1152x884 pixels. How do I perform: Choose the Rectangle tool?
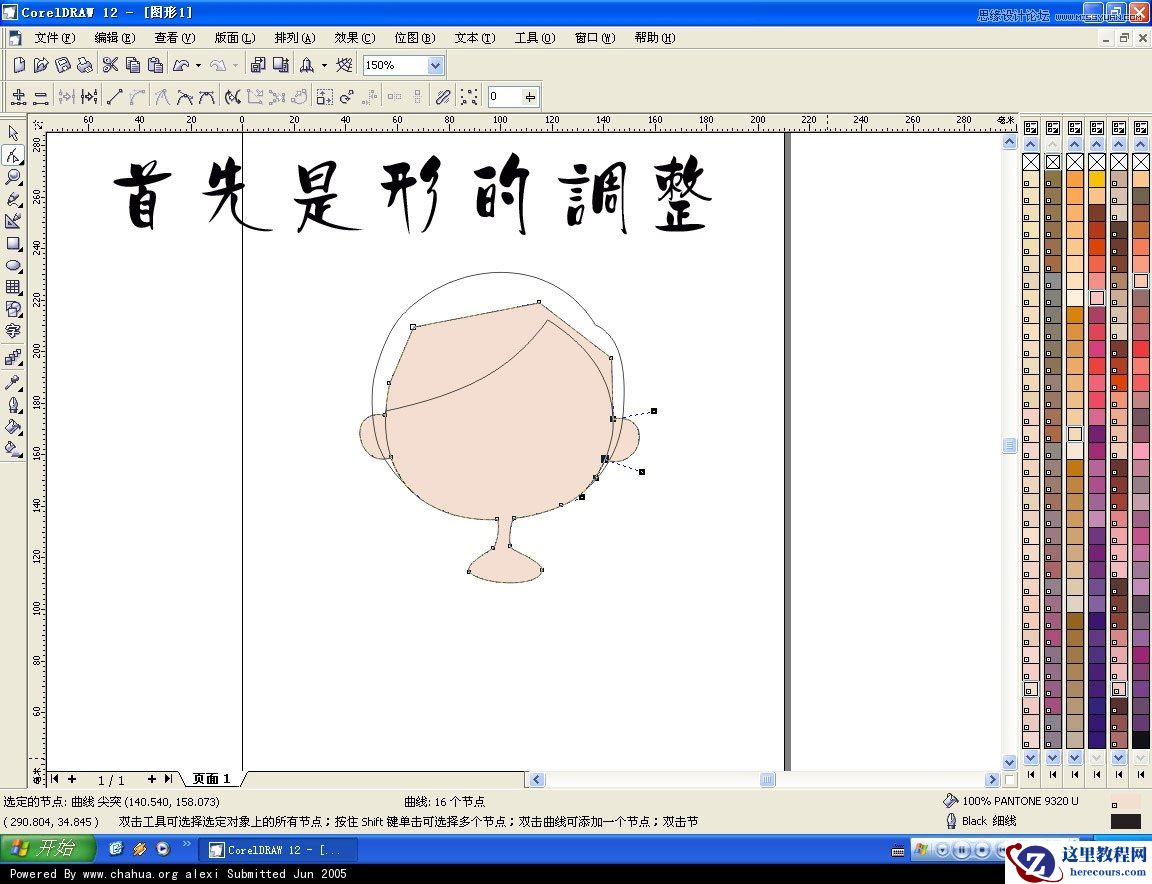(x=14, y=244)
